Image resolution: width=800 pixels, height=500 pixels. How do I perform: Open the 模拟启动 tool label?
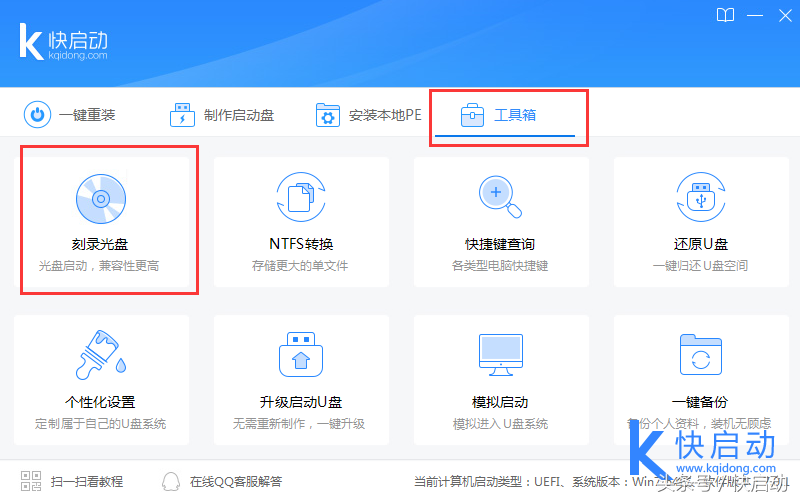point(500,403)
